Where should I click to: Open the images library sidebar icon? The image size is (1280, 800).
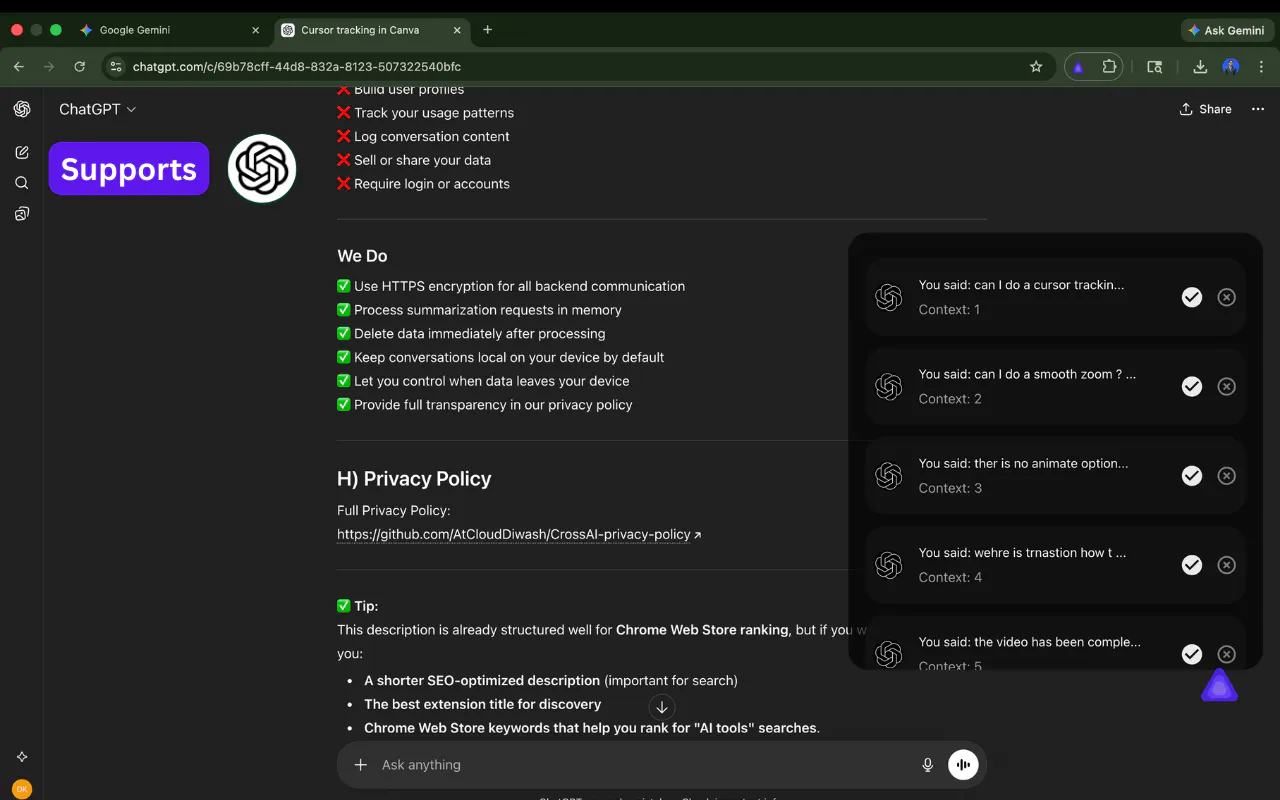22,214
